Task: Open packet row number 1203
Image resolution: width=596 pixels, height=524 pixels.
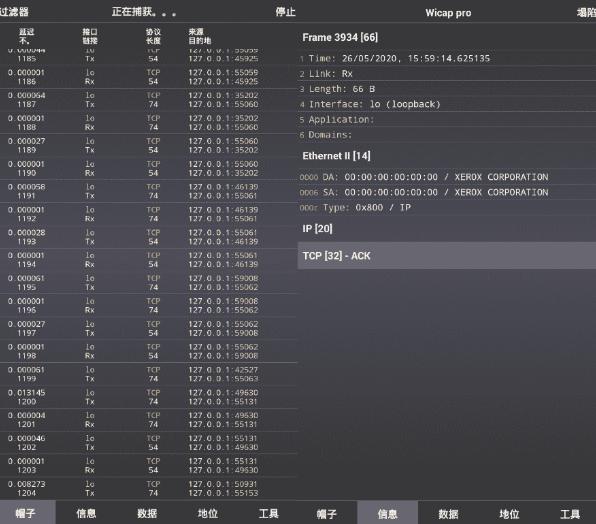Action: [x=149, y=465]
